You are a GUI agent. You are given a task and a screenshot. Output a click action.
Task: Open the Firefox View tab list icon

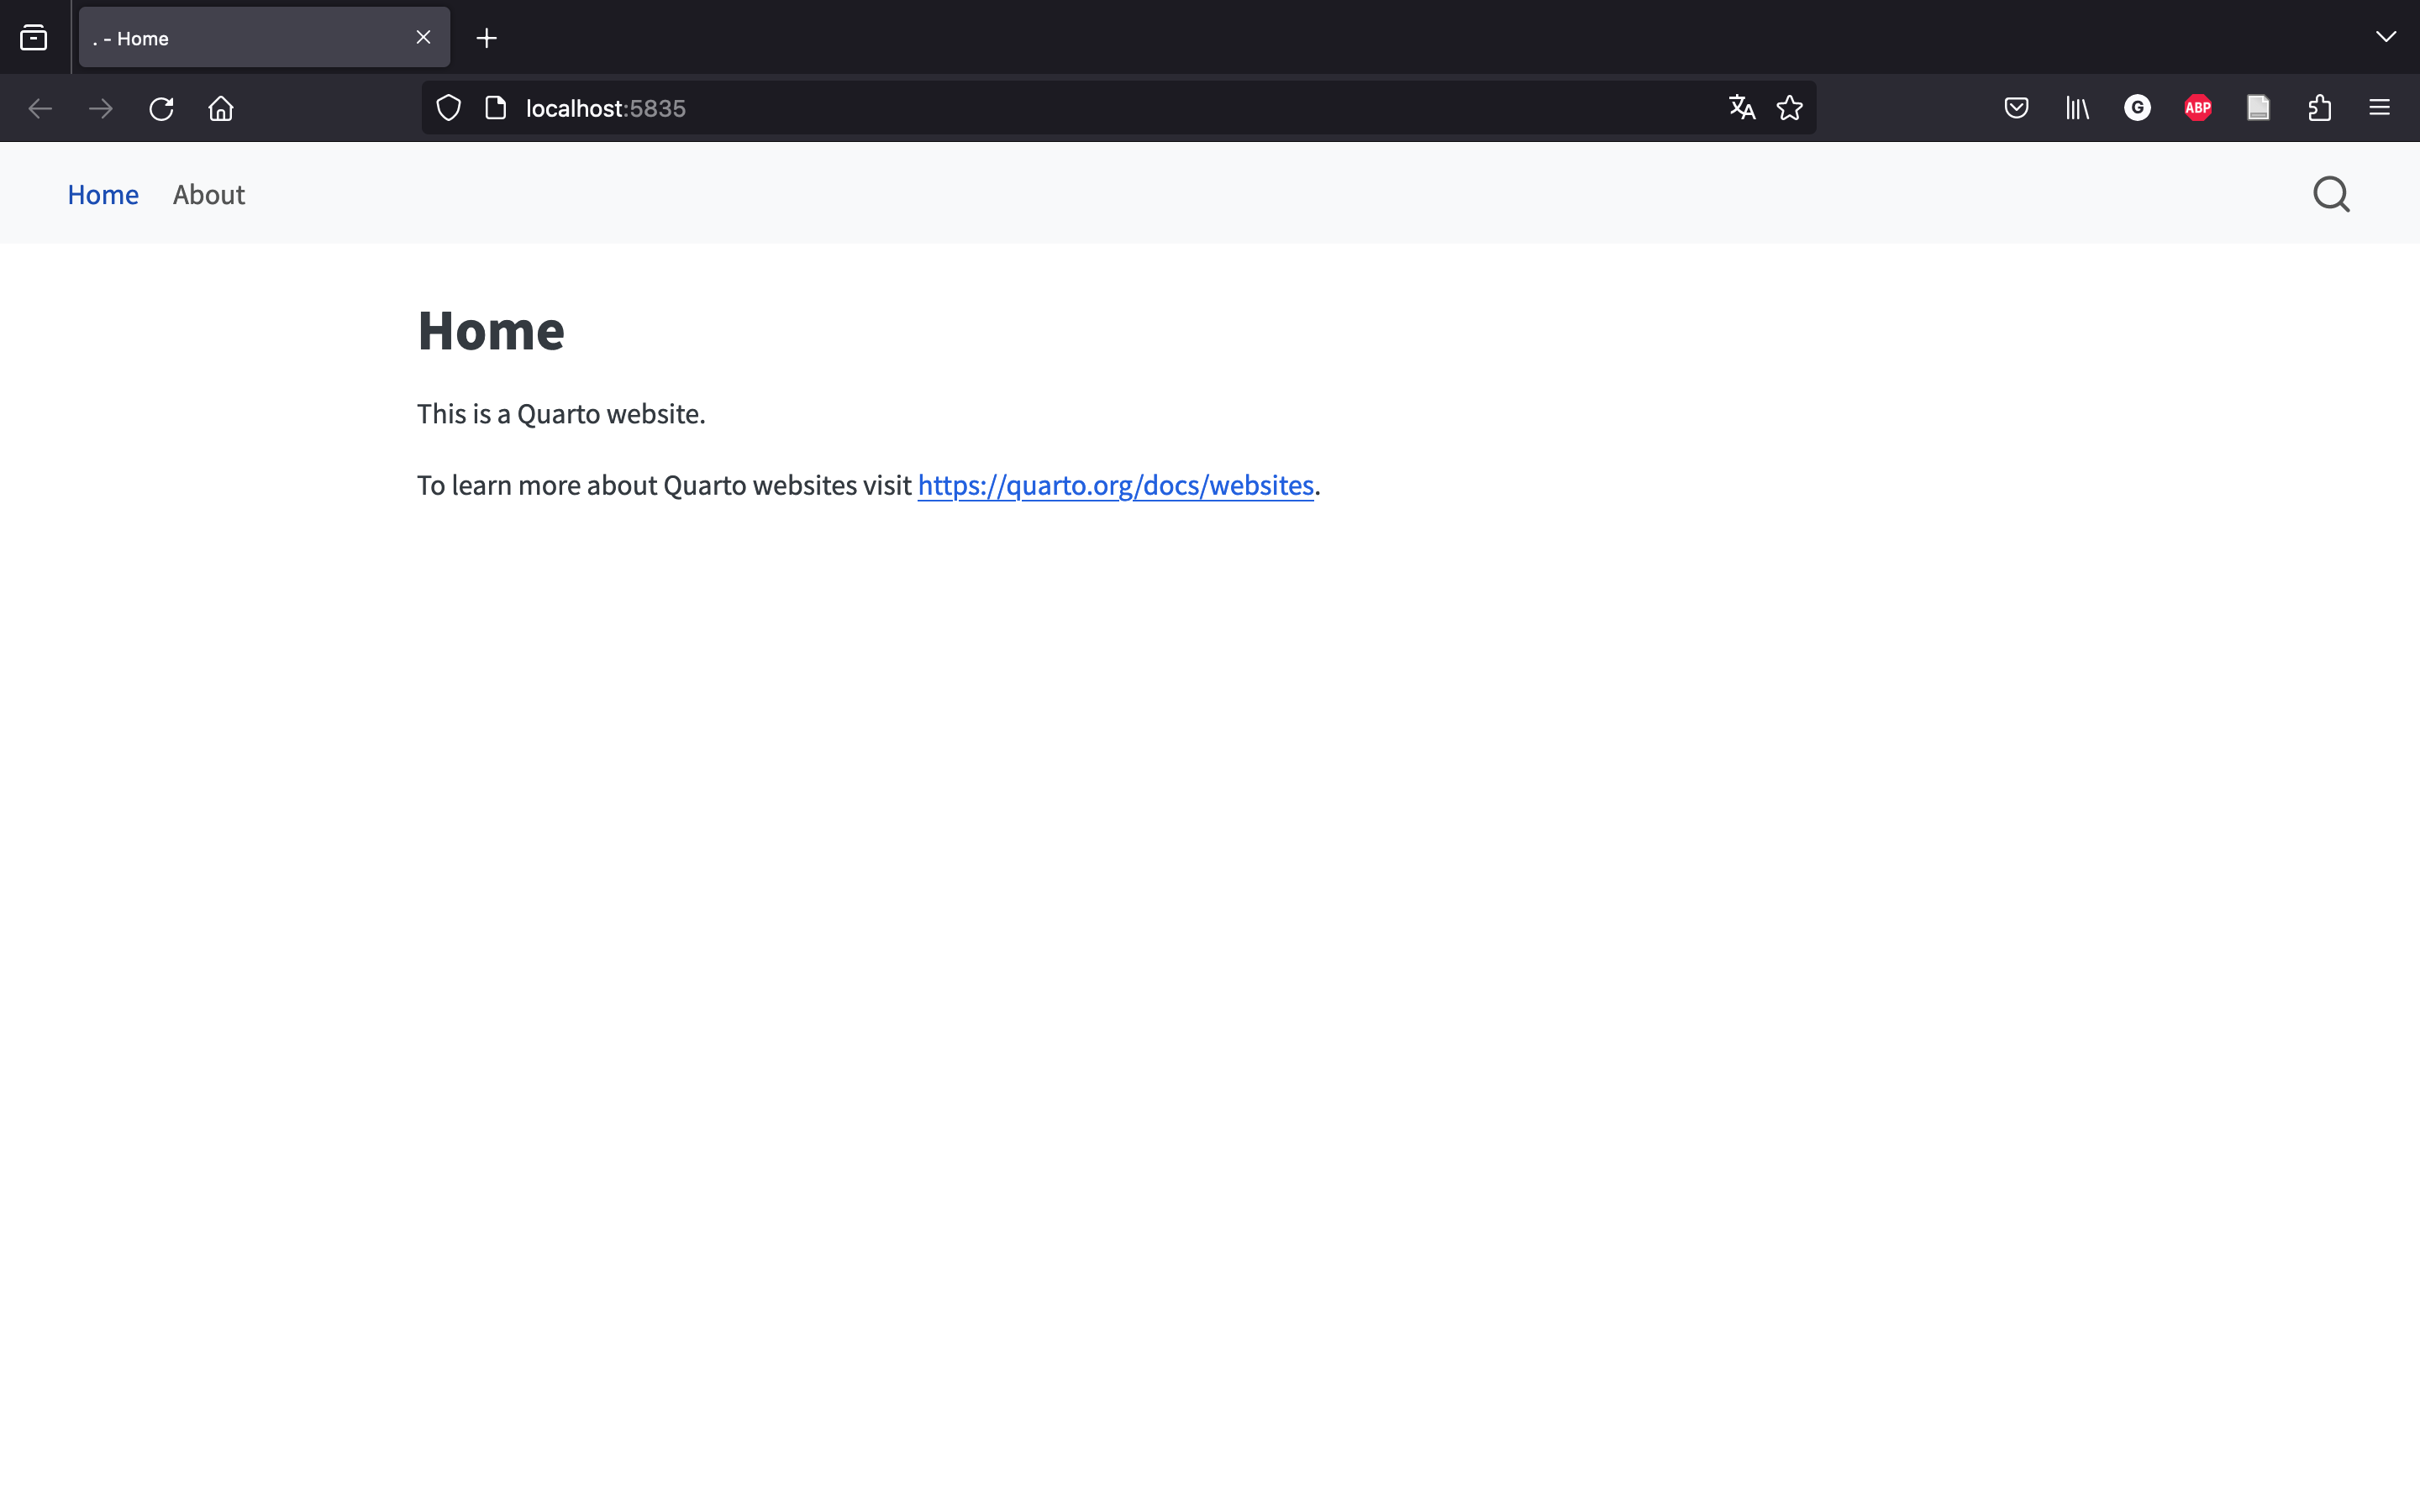[34, 38]
